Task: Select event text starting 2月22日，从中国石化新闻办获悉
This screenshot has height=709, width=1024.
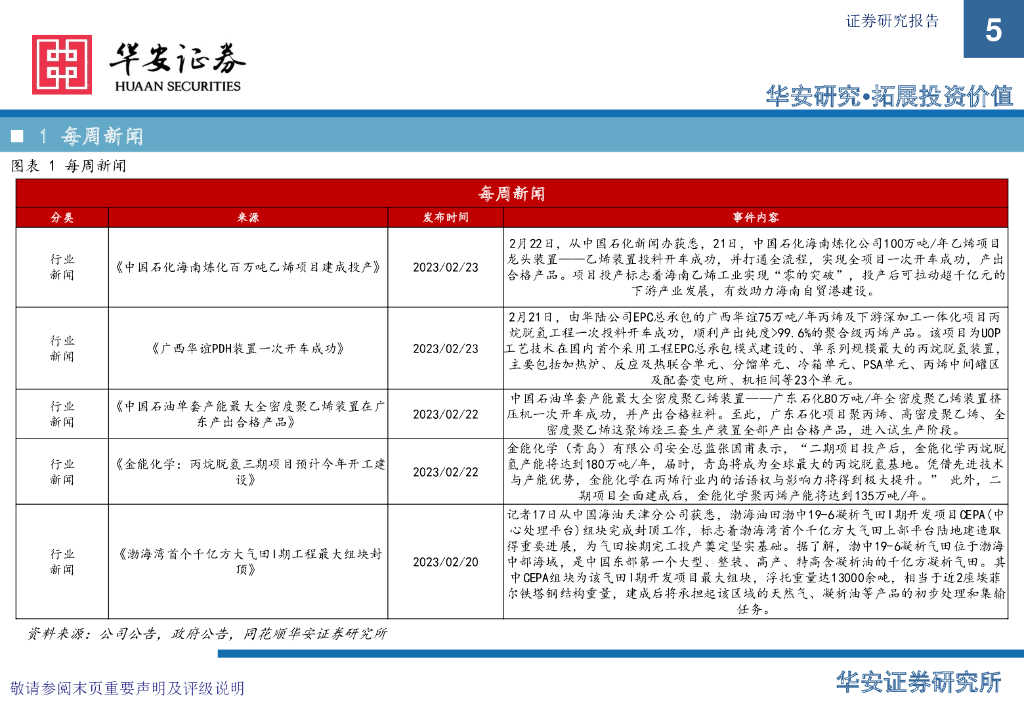Action: point(756,267)
